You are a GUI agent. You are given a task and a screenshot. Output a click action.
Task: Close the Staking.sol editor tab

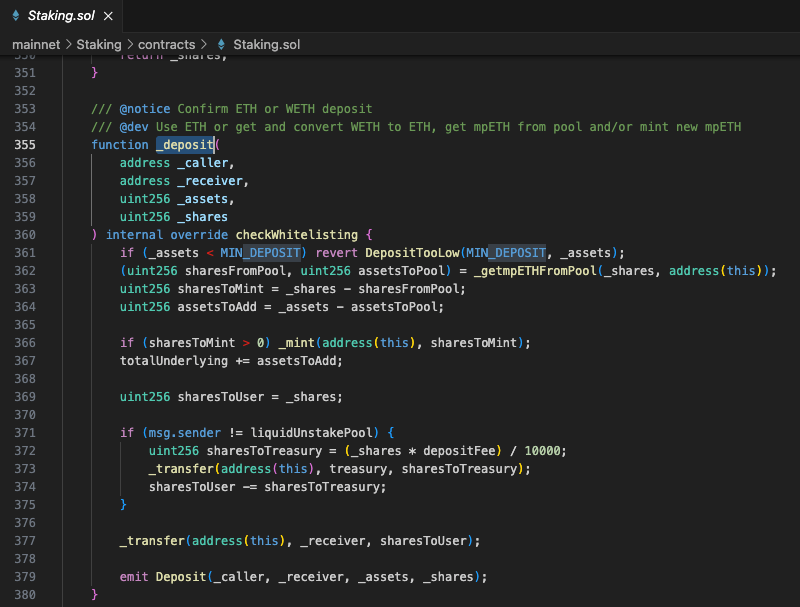pyautogui.click(x=108, y=16)
